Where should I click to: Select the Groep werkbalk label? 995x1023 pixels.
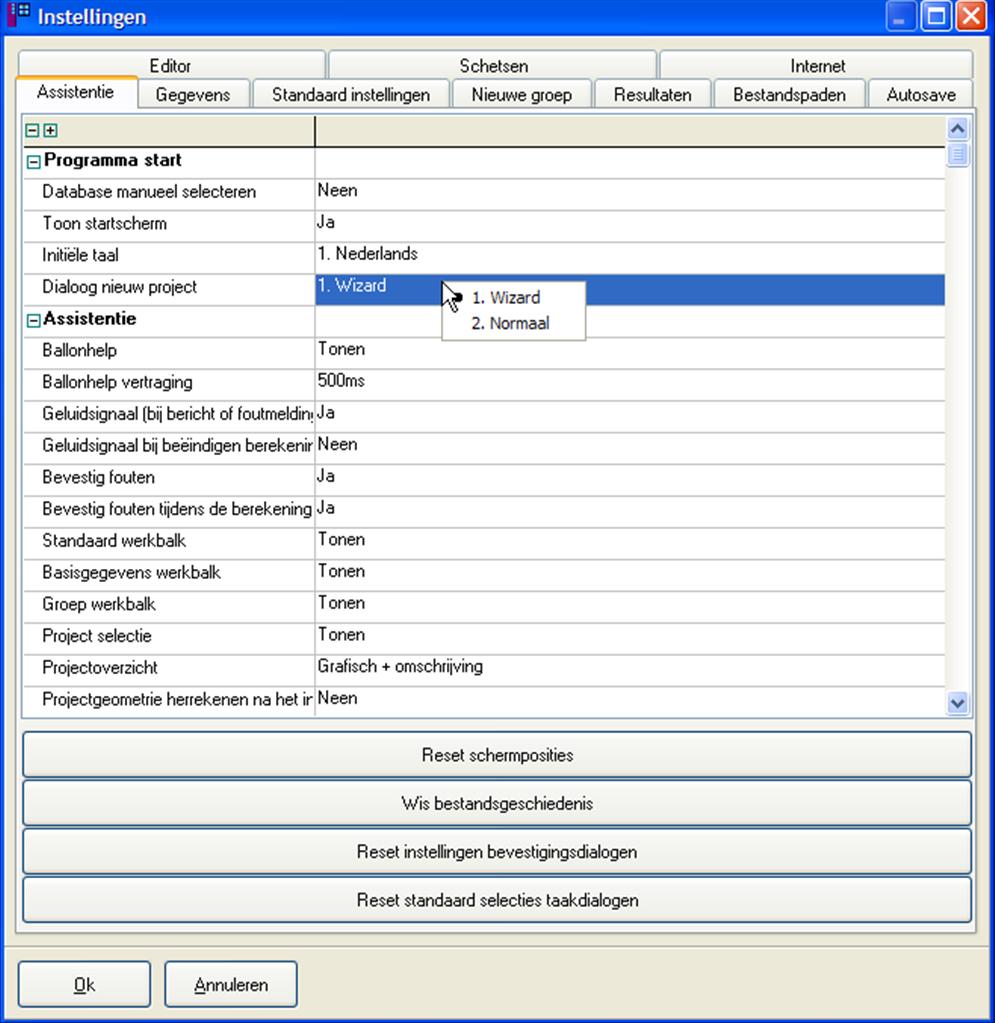99,604
